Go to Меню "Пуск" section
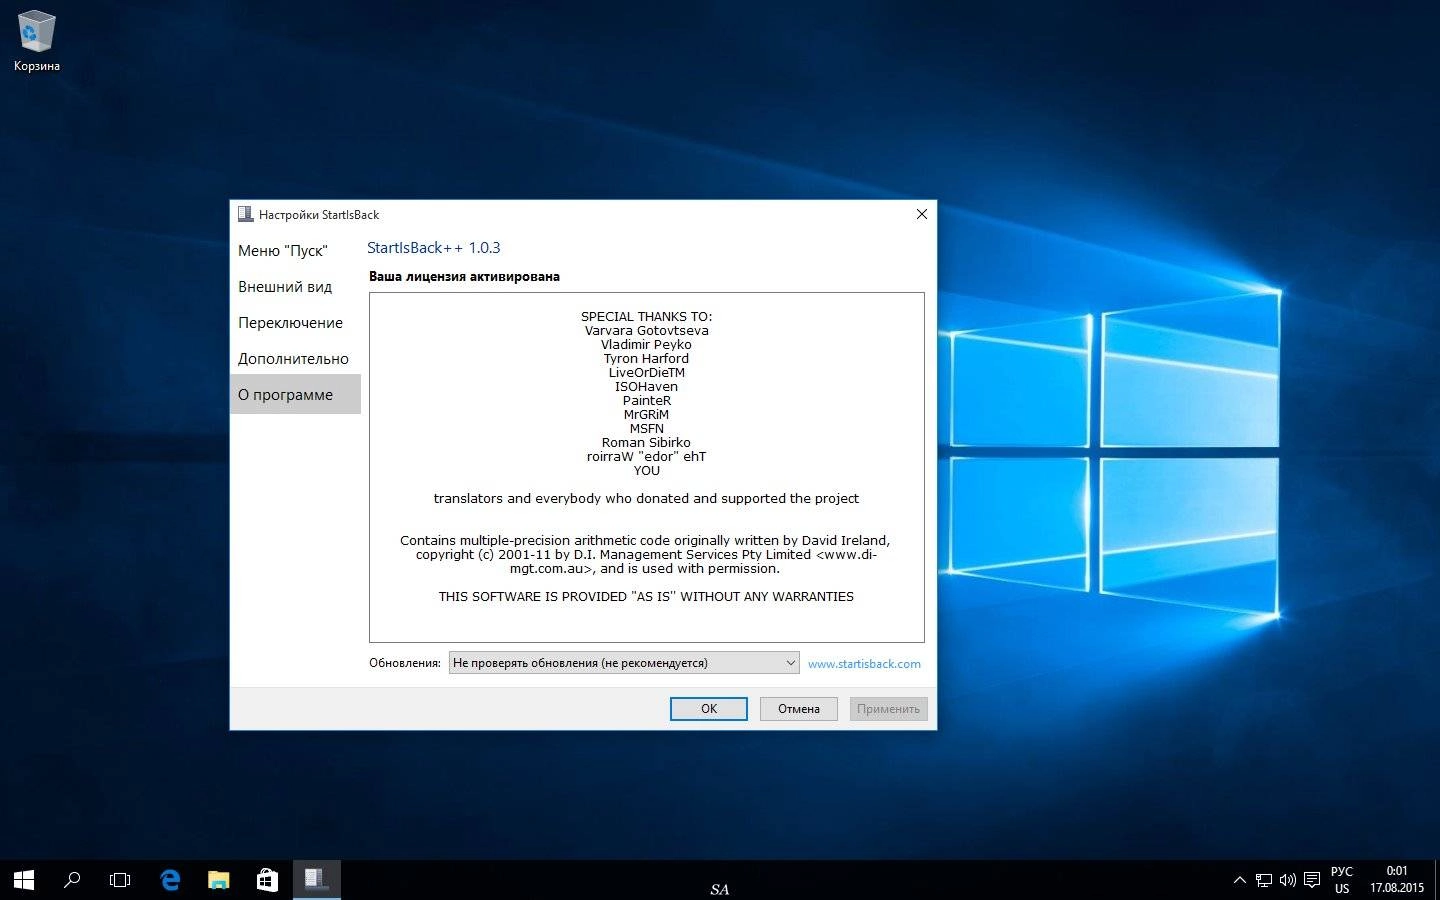Viewport: 1440px width, 900px height. (295, 251)
